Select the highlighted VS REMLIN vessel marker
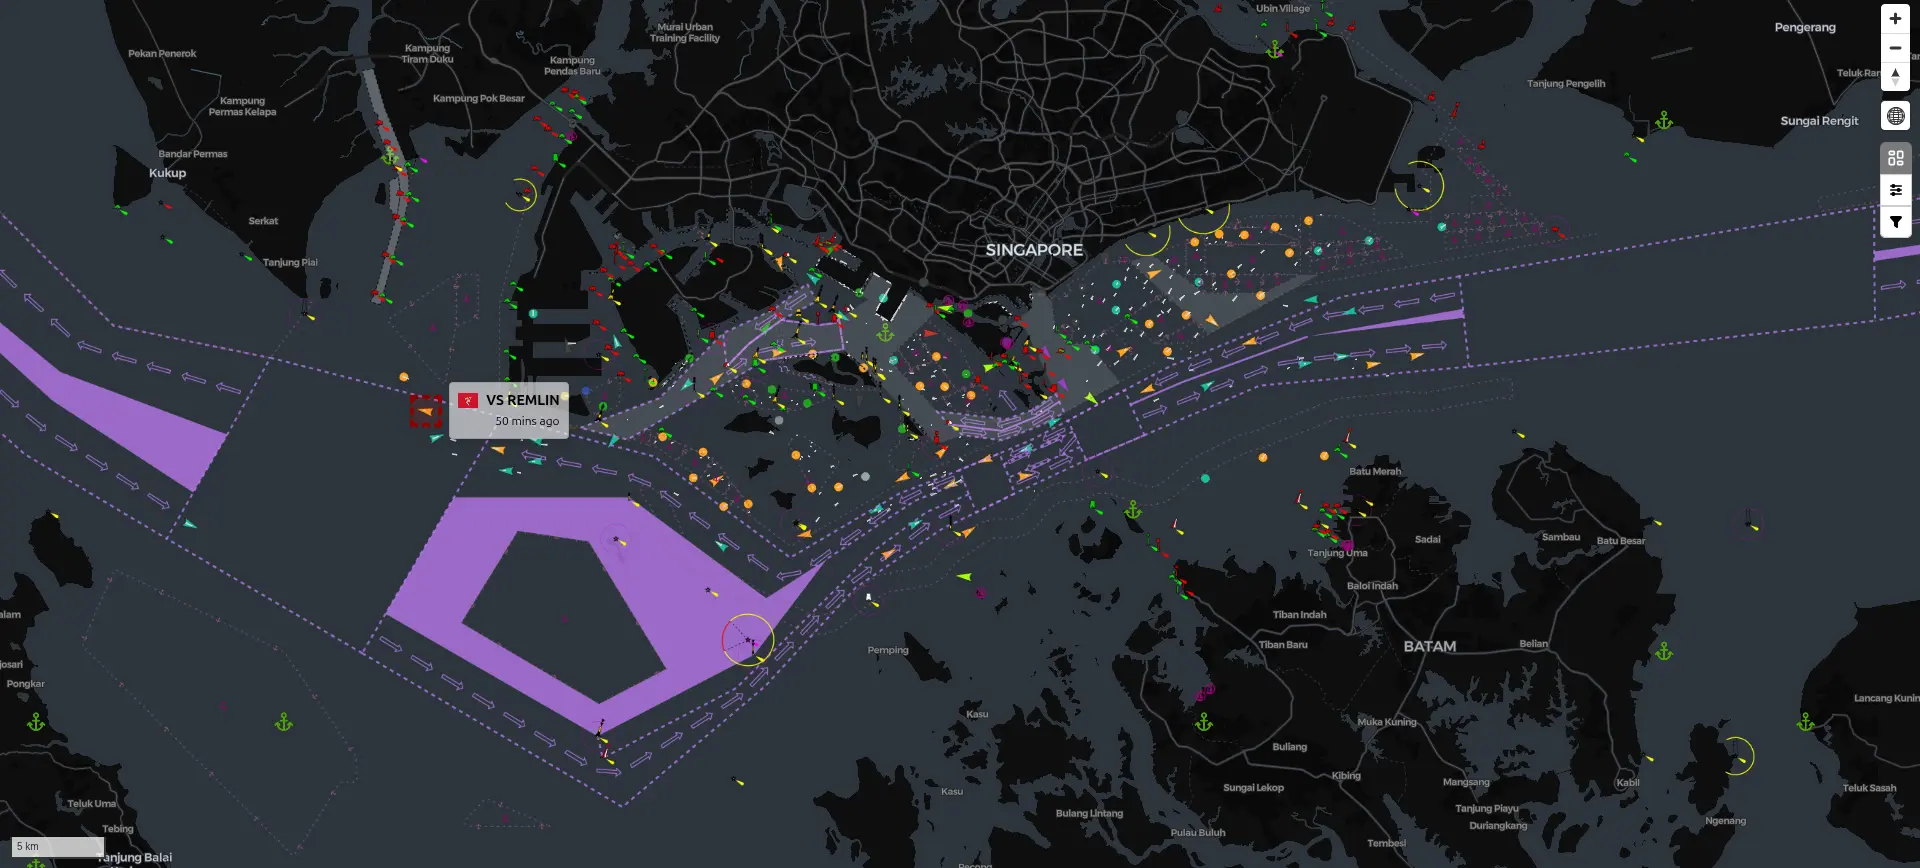The image size is (1920, 868). click(x=426, y=411)
